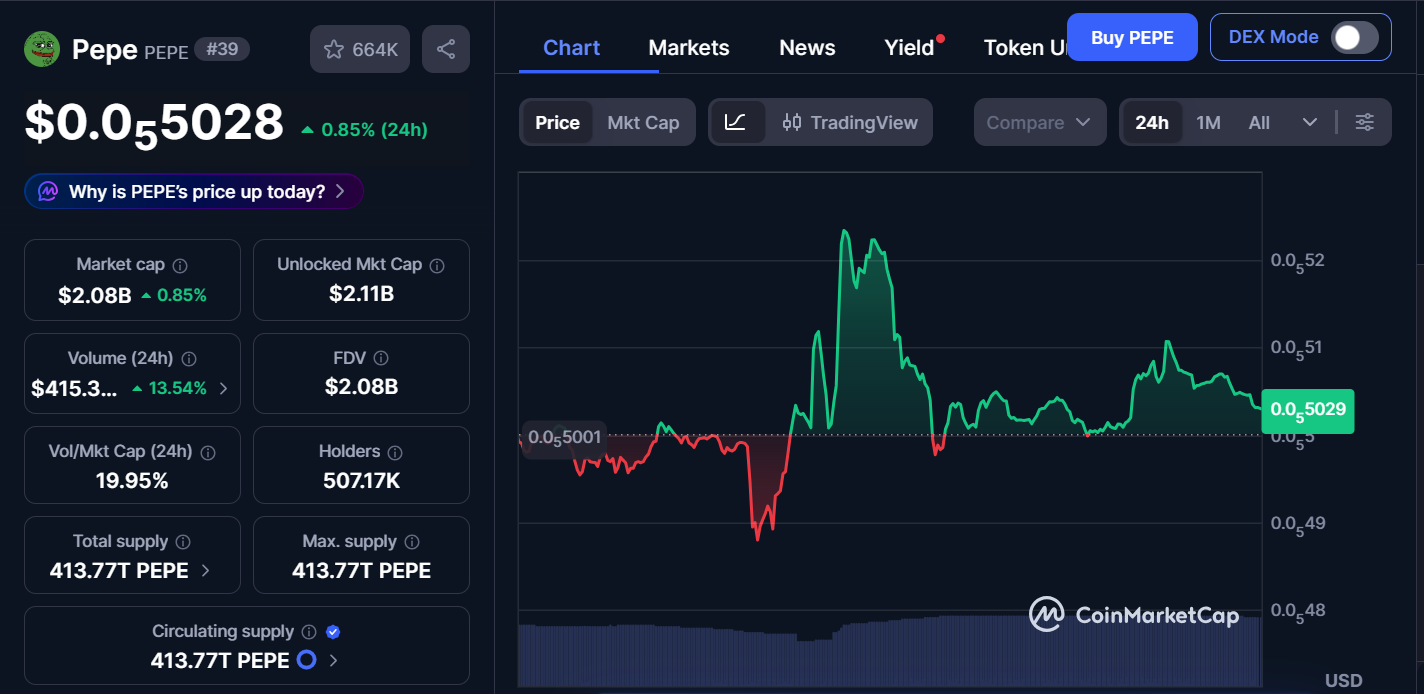Switch chart to Mkt Cap view
This screenshot has width=1424, height=694.
point(644,122)
